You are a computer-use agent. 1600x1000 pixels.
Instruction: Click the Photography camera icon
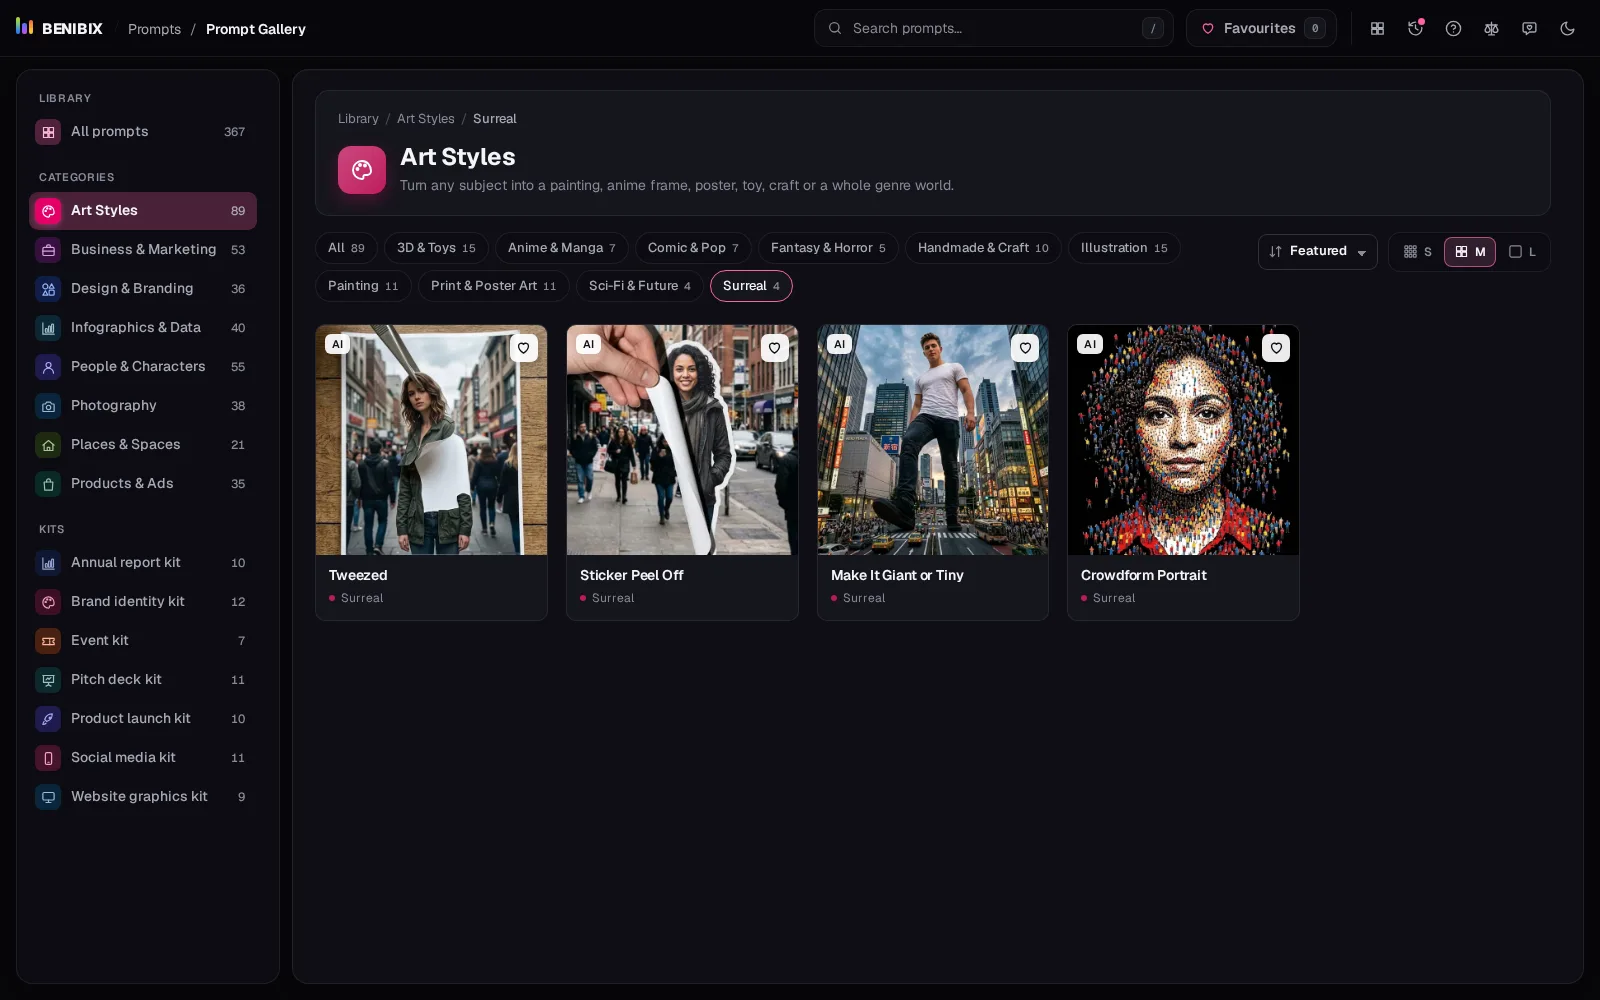(48, 406)
